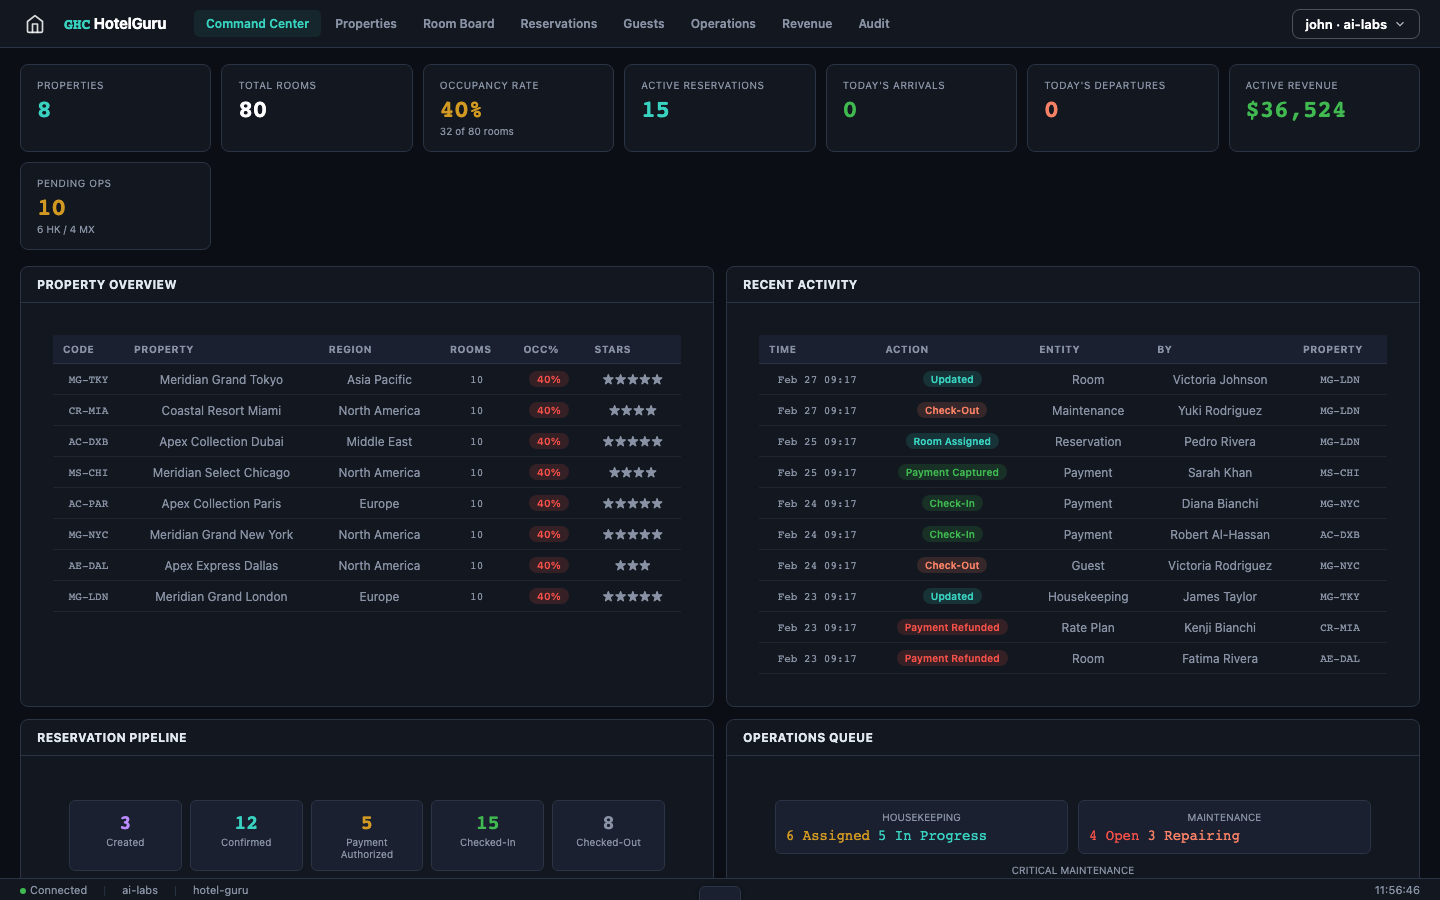Open the Audit menu item
This screenshot has width=1440, height=900.
pyautogui.click(x=873, y=23)
